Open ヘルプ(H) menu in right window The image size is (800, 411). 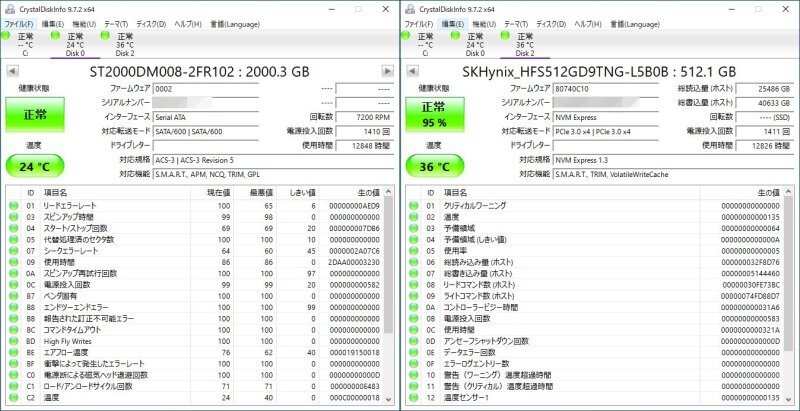coord(588,24)
